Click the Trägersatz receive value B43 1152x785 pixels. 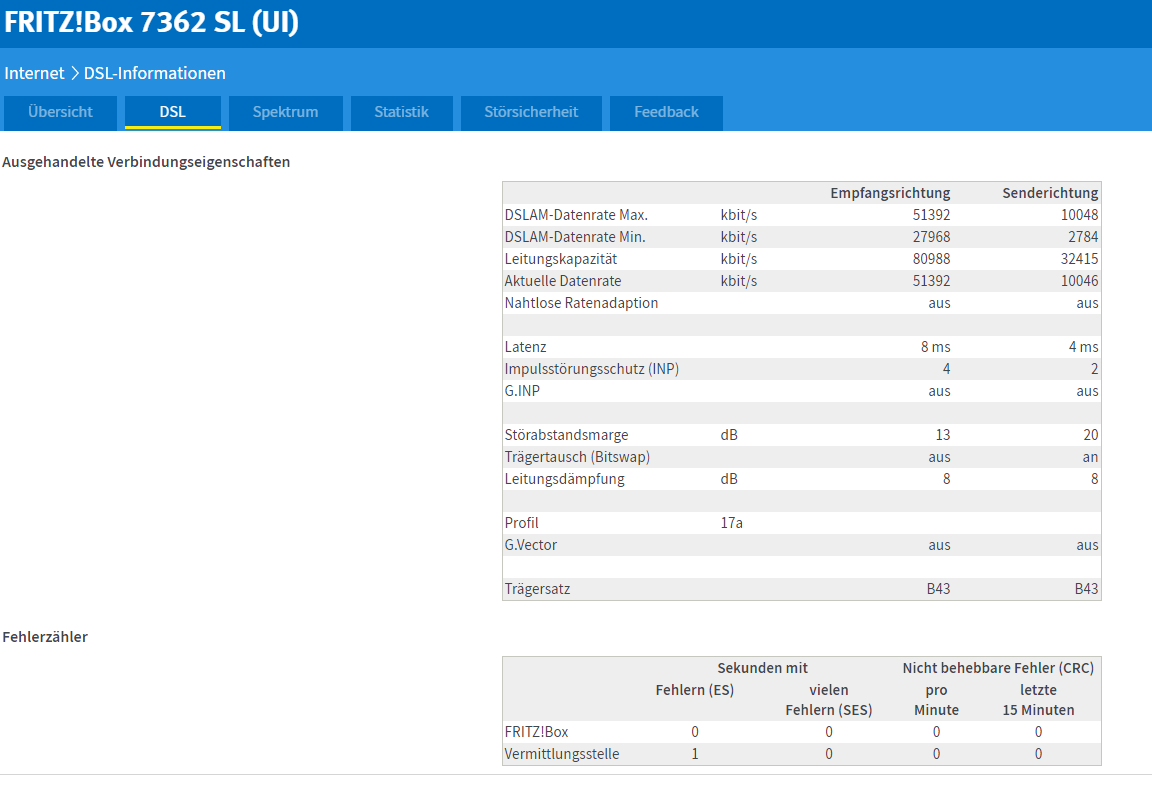pyautogui.click(x=938, y=589)
